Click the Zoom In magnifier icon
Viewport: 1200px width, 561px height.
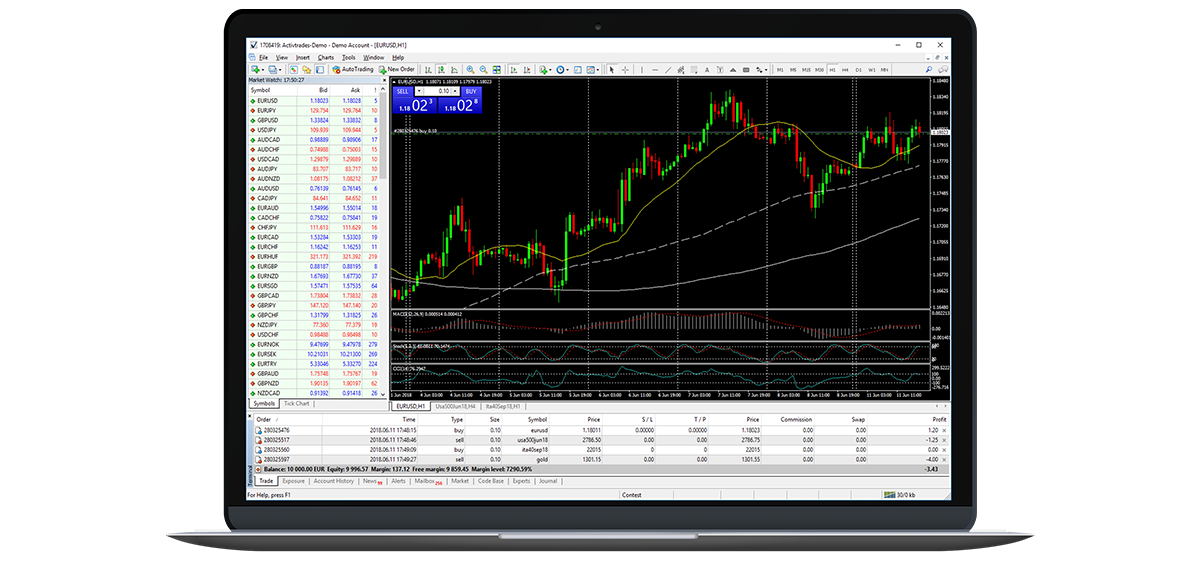(470, 70)
